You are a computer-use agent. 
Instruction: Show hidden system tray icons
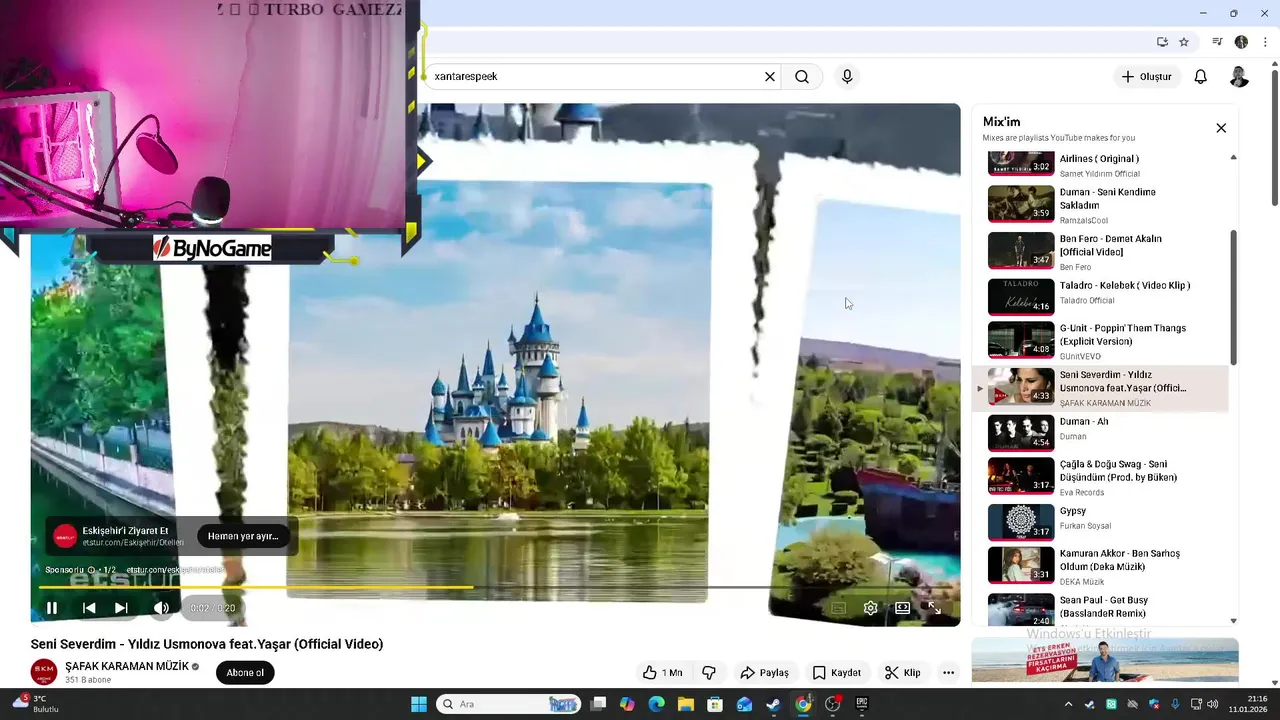(1068, 704)
